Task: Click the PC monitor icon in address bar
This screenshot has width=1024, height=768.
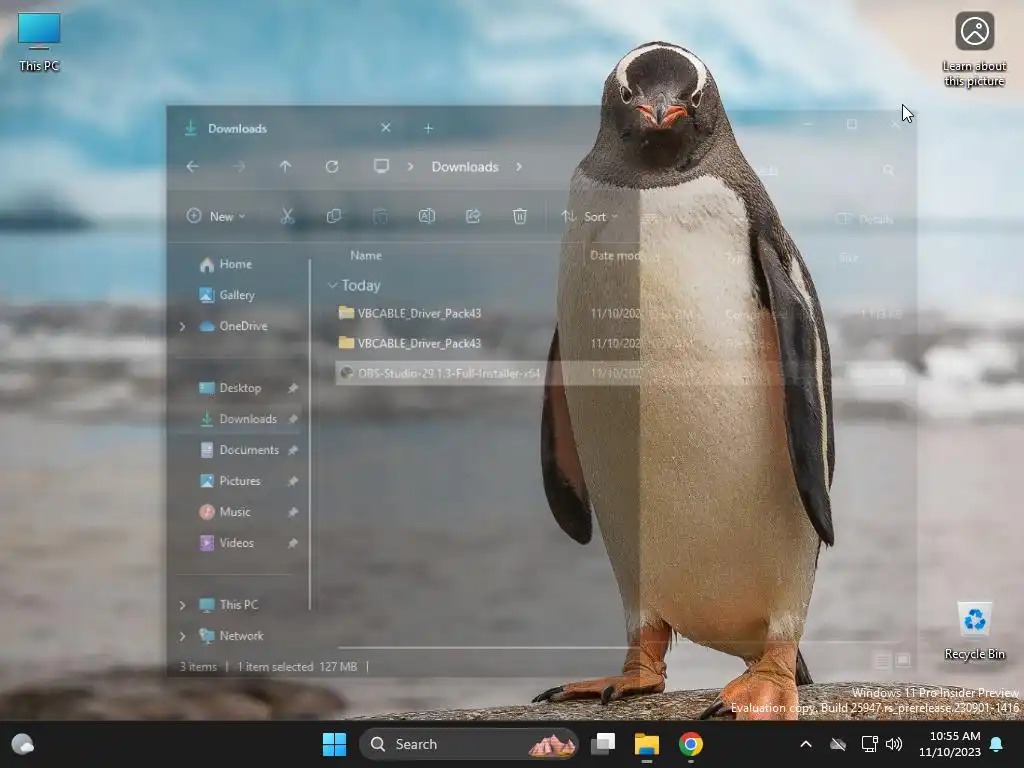Action: coord(381,167)
